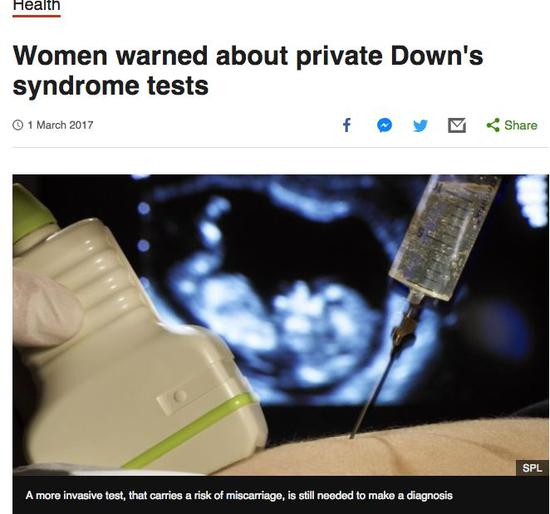
Task: Select the 1 March 2017 date
Action: click(60, 125)
